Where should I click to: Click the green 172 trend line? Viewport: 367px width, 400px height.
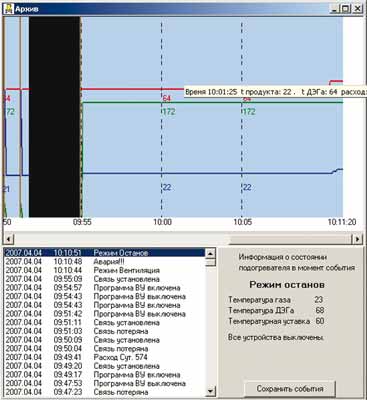tap(212, 102)
